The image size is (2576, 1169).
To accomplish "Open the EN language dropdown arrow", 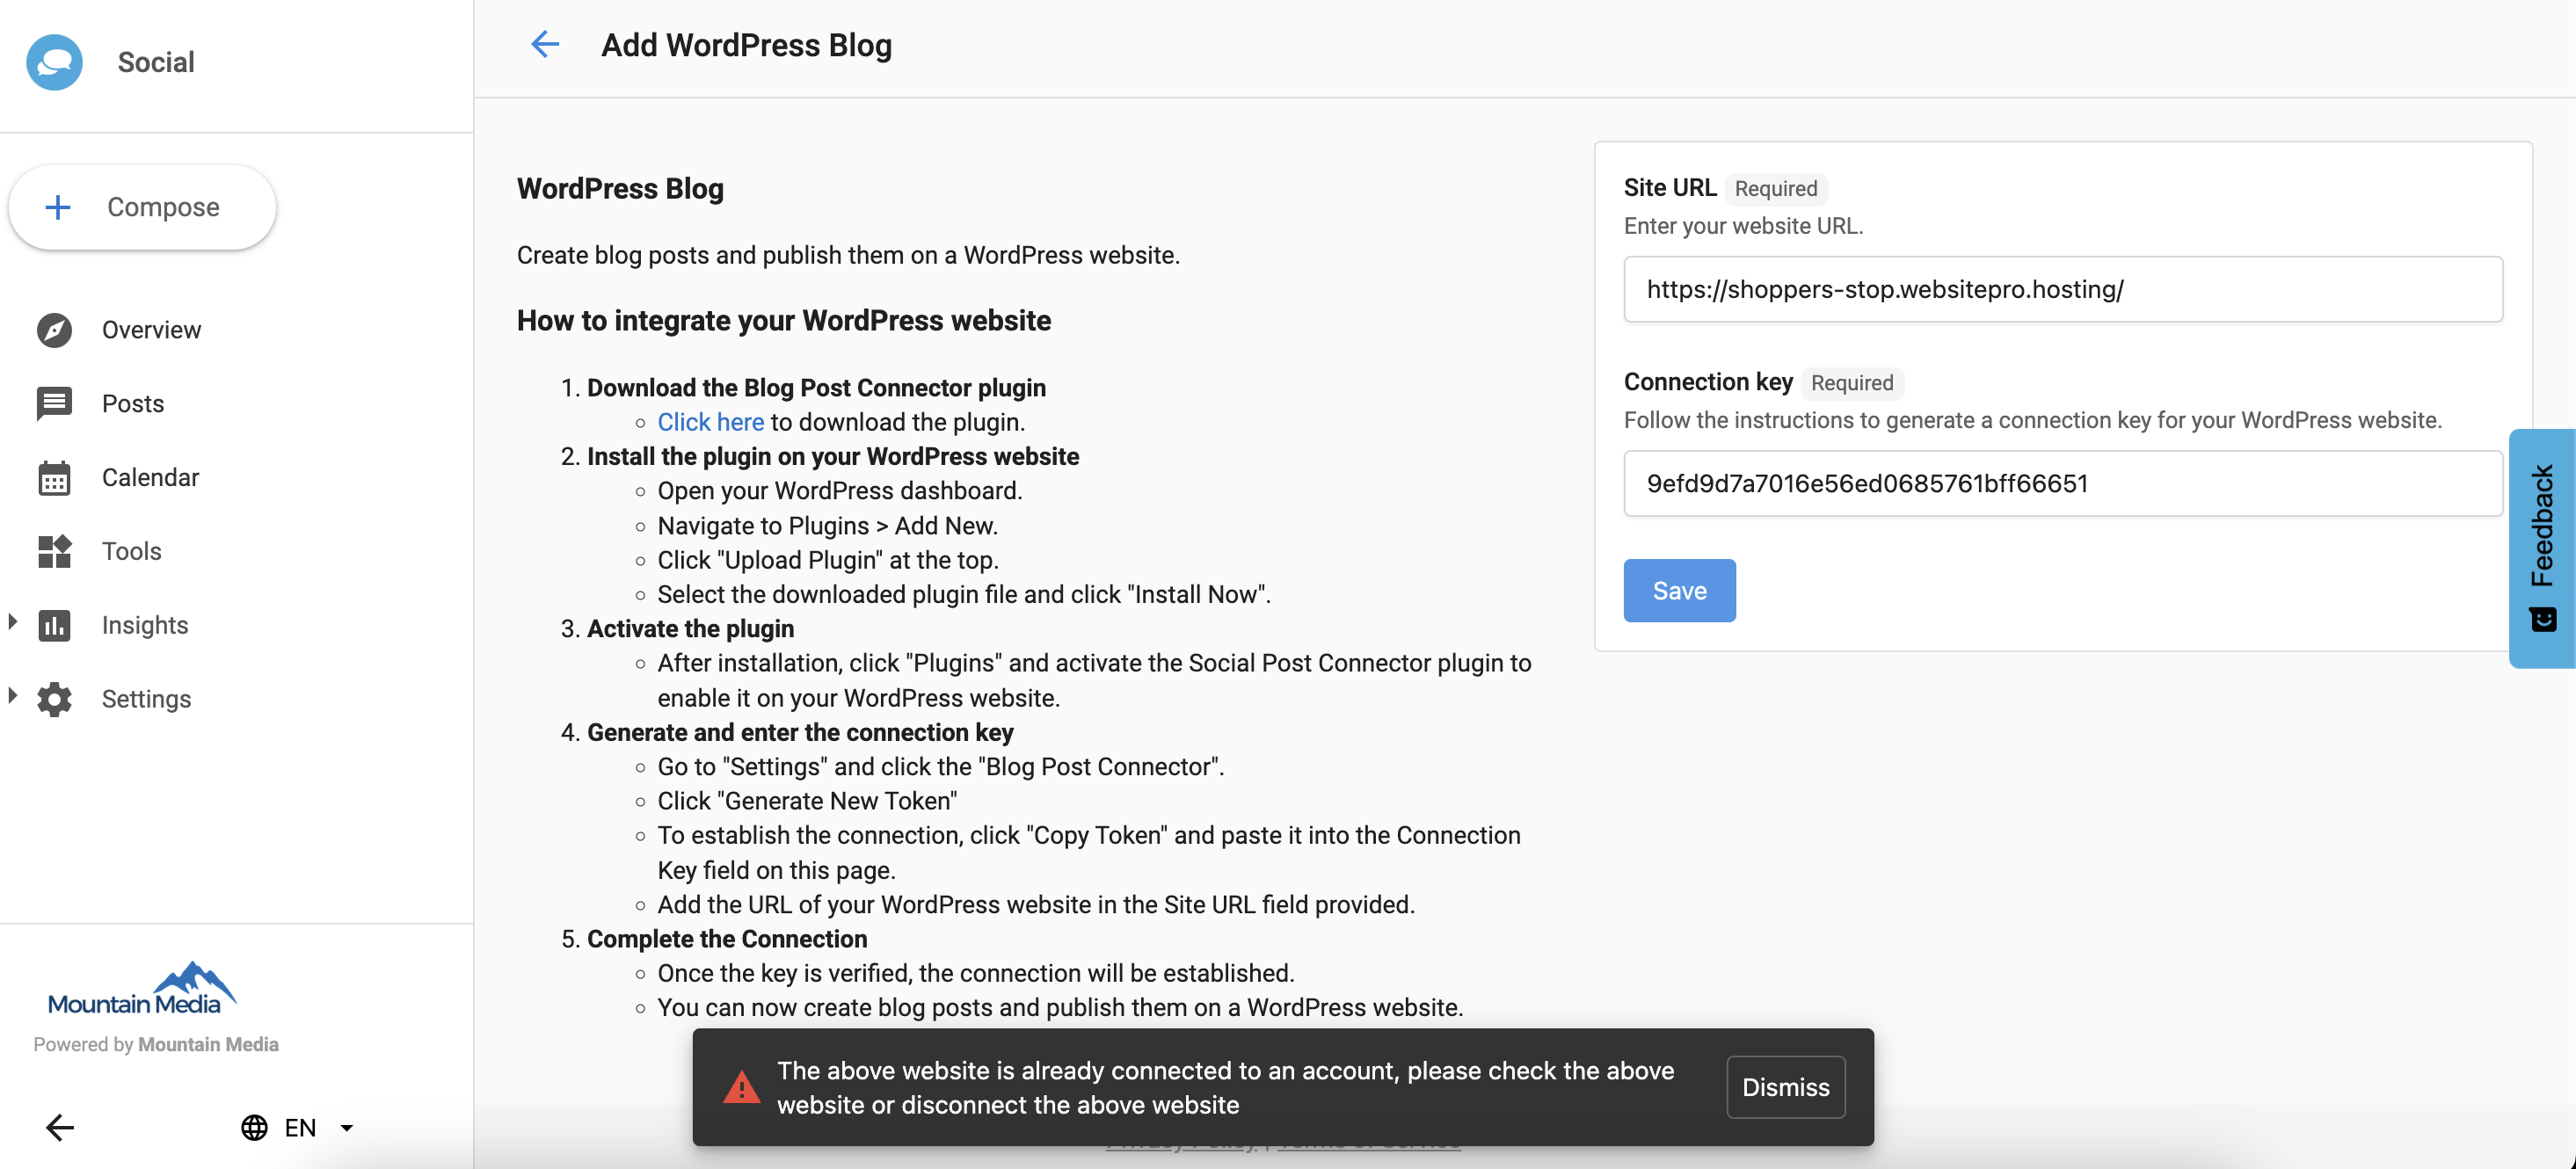I will click(347, 1127).
